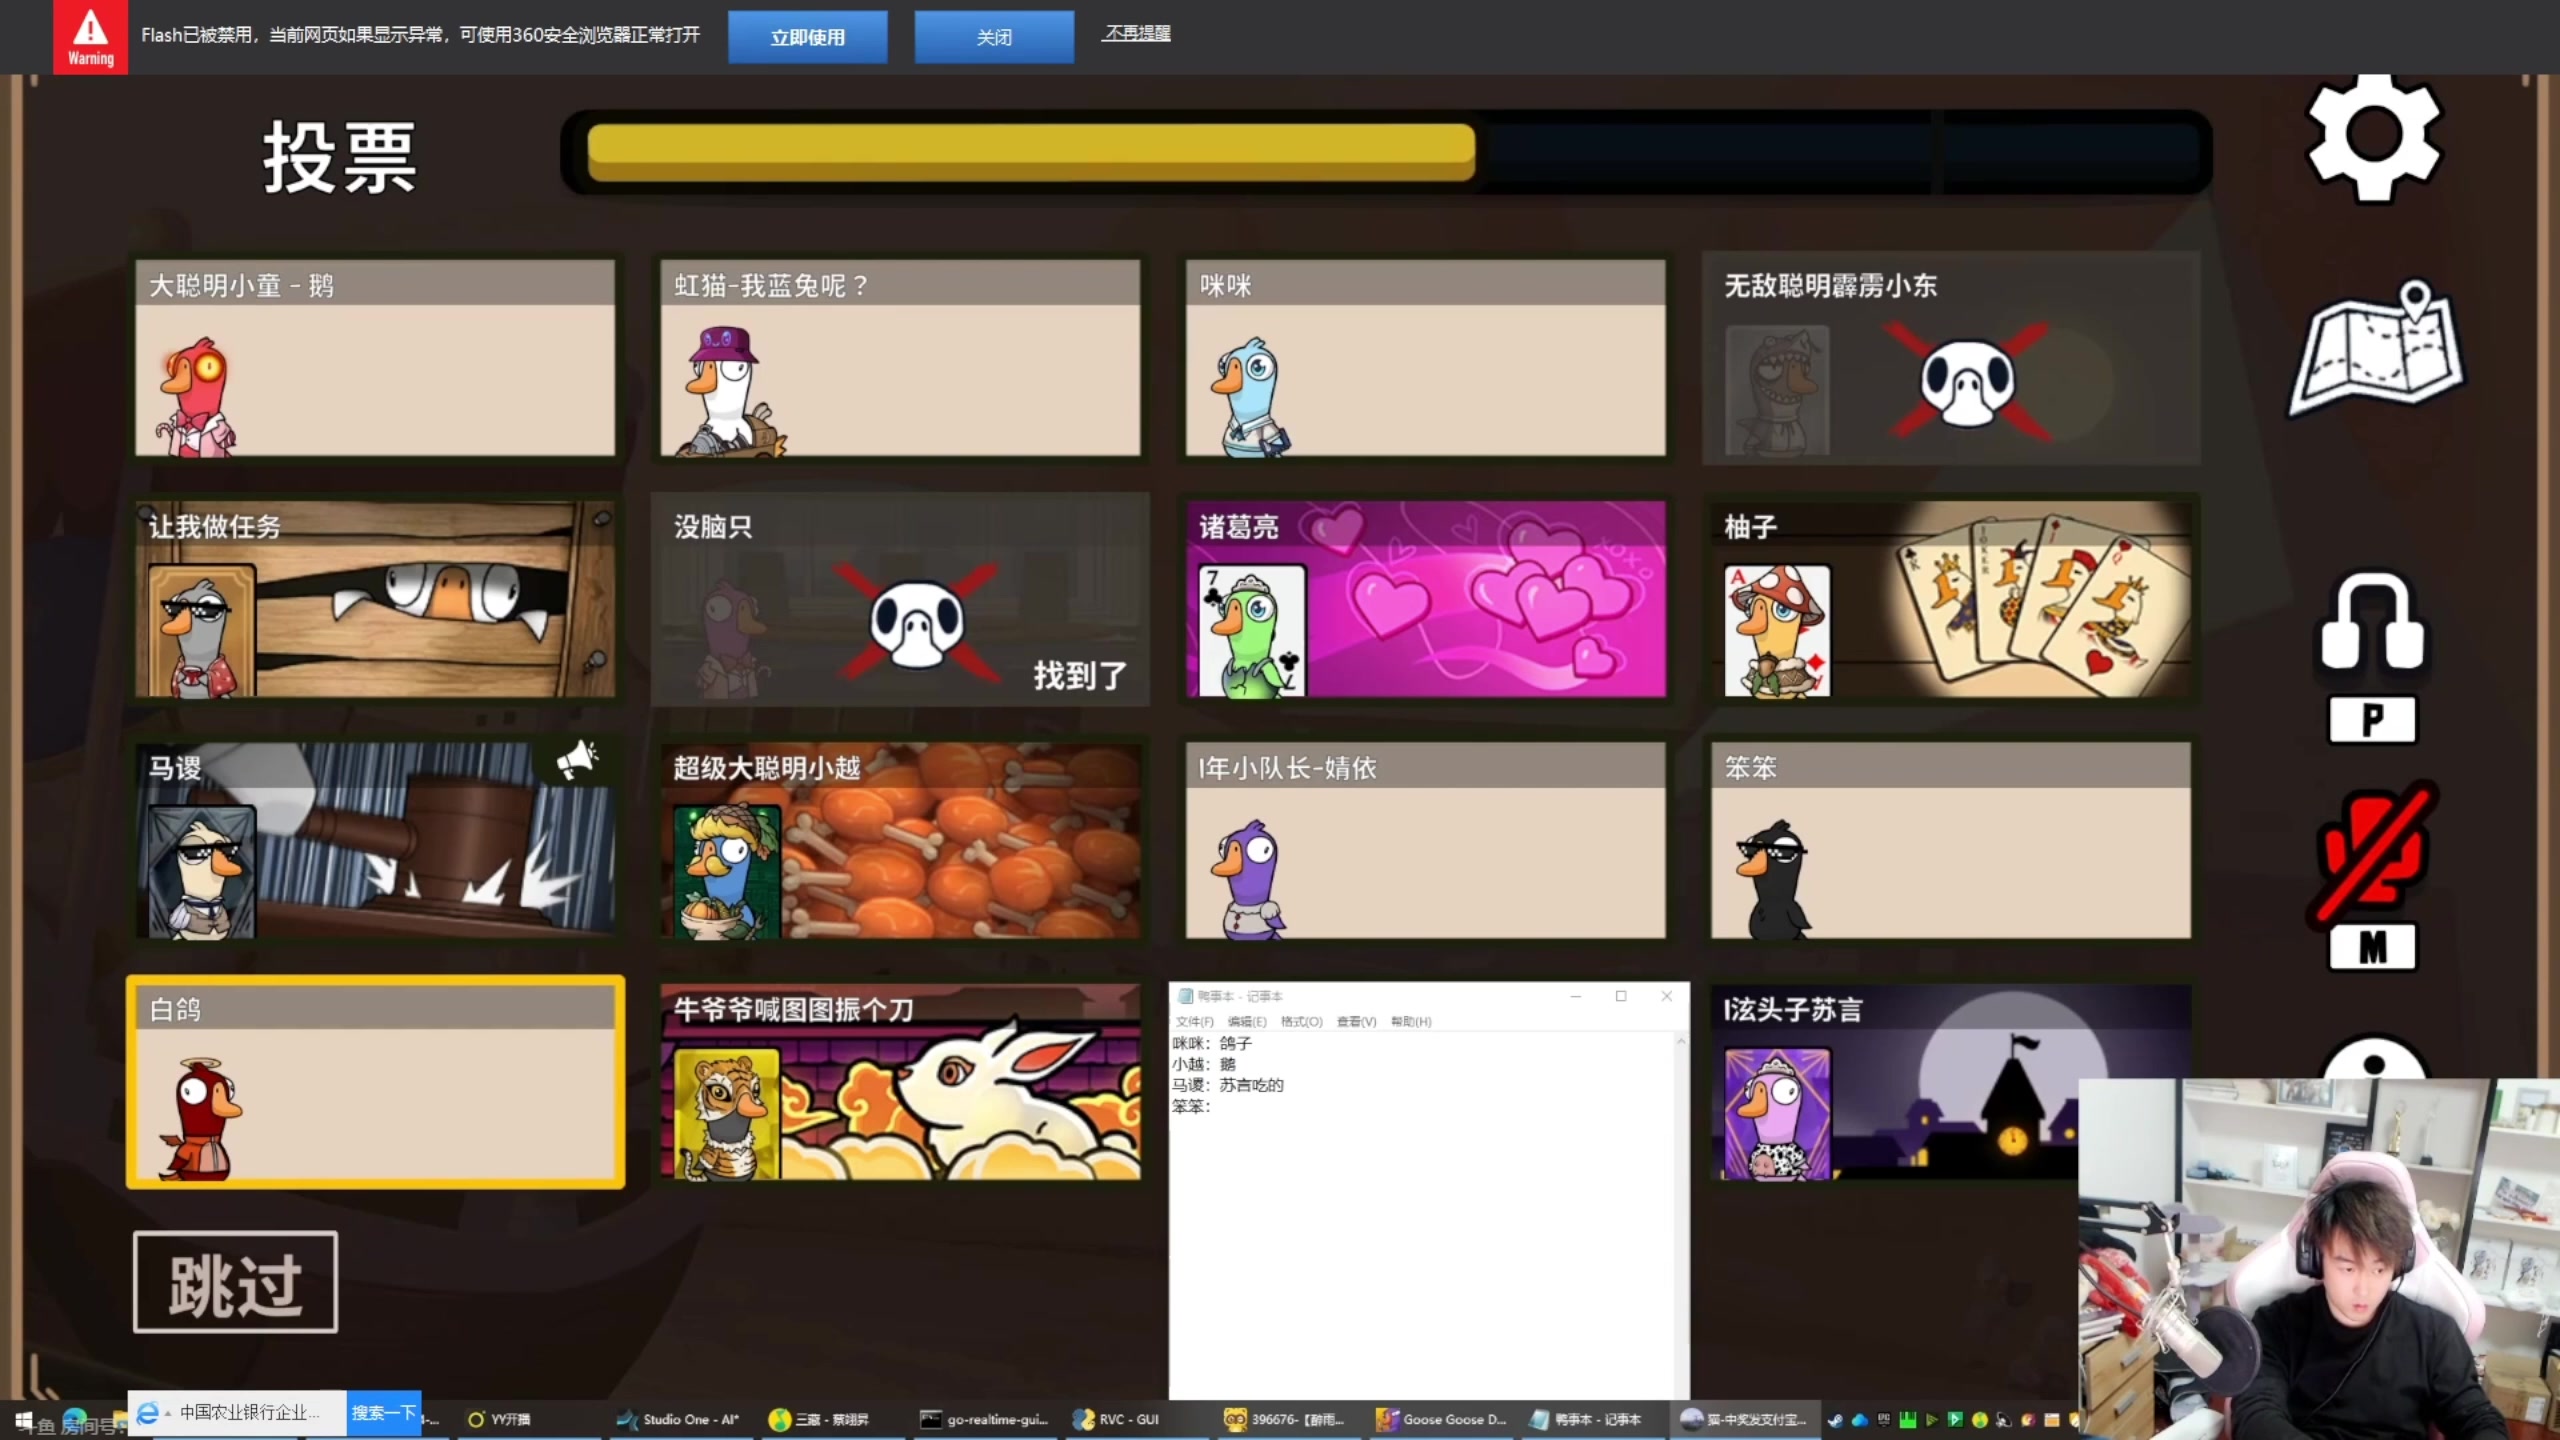Open the settings gear icon
2560x1440 pixels.
[x=2374, y=135]
